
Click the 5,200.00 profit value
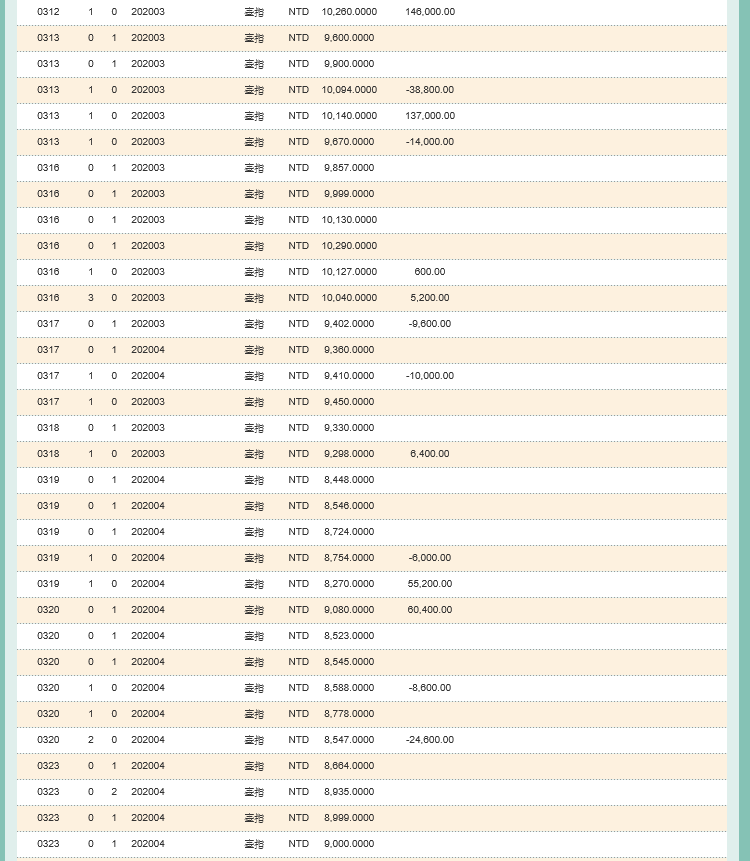pyautogui.click(x=430, y=298)
